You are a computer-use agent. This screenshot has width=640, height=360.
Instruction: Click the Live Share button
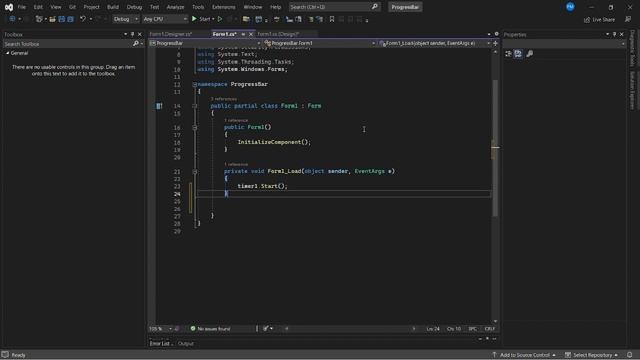point(599,19)
